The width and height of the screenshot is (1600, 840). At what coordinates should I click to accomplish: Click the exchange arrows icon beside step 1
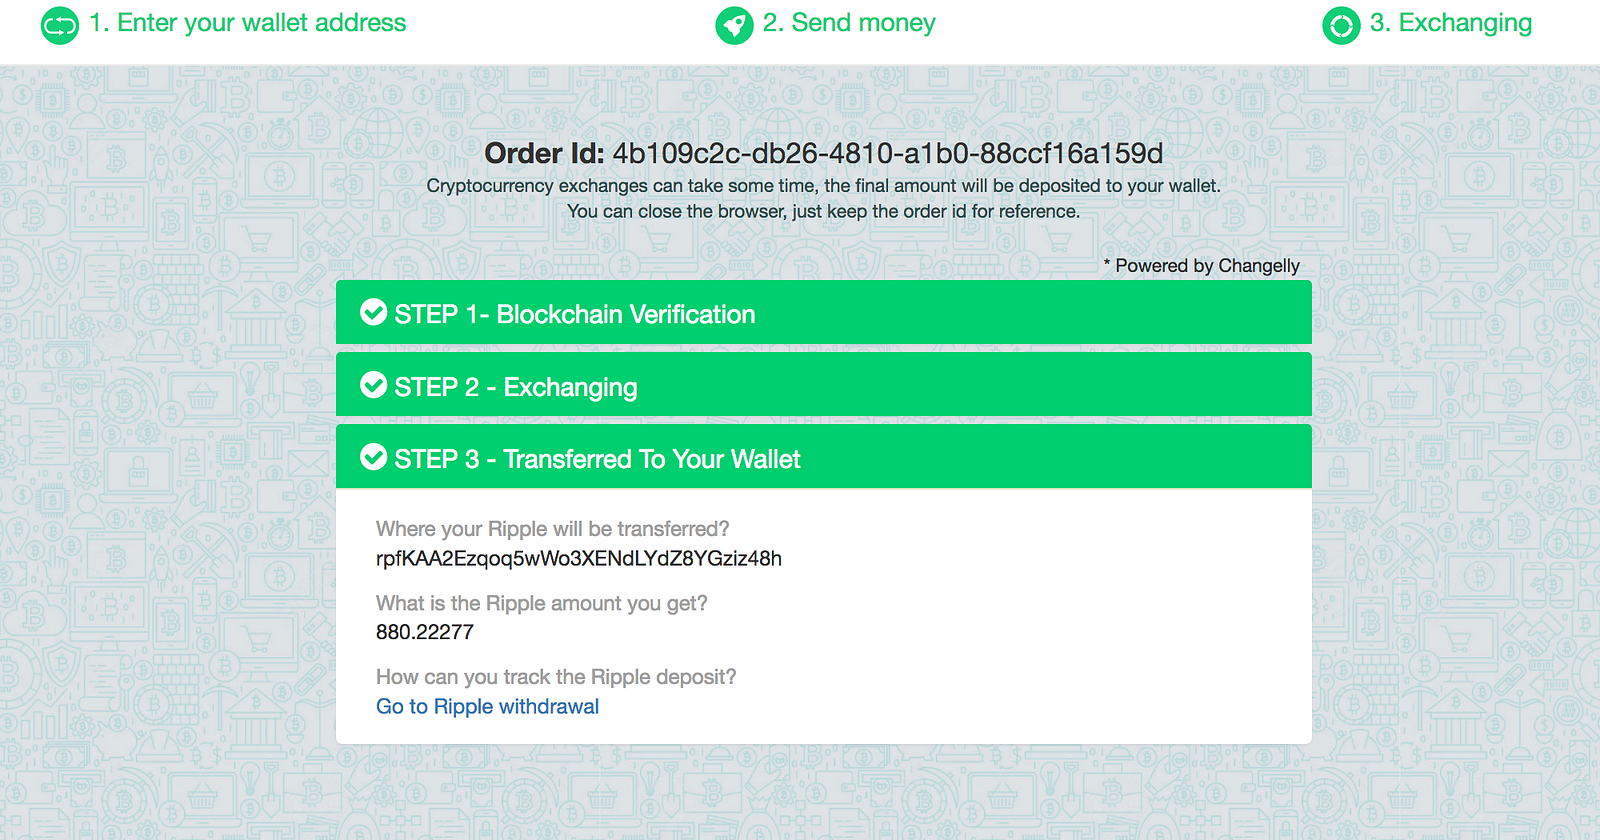tap(59, 25)
